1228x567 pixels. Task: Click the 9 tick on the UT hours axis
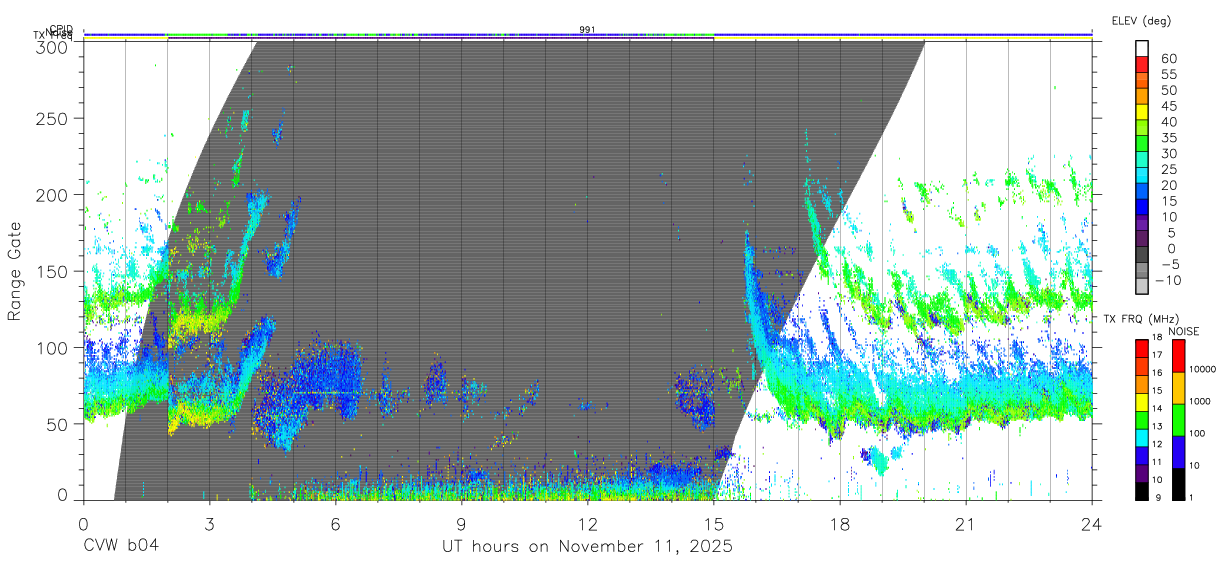tap(461, 524)
